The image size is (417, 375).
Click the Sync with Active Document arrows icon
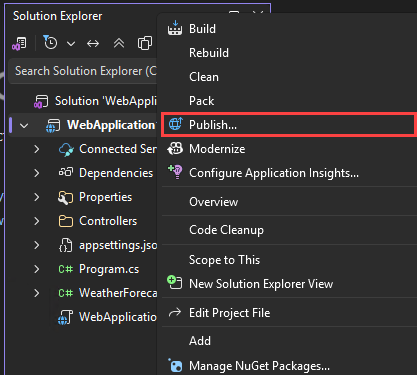[93, 44]
